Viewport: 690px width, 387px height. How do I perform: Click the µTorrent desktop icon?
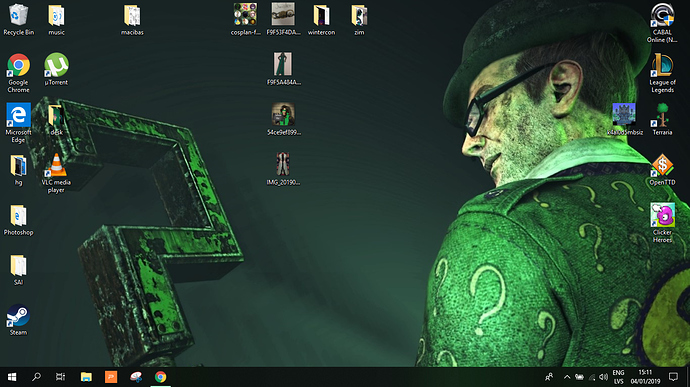tap(56, 70)
